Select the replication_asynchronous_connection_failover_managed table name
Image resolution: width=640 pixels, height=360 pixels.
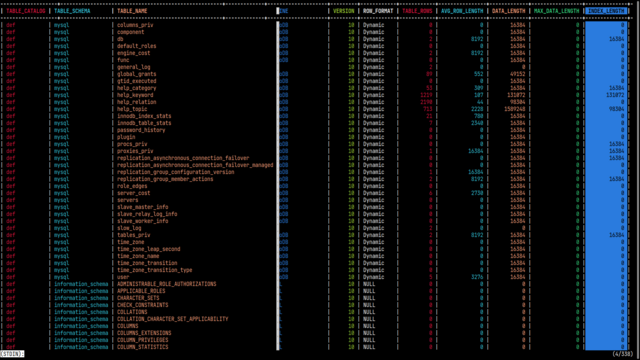[x=195, y=165]
